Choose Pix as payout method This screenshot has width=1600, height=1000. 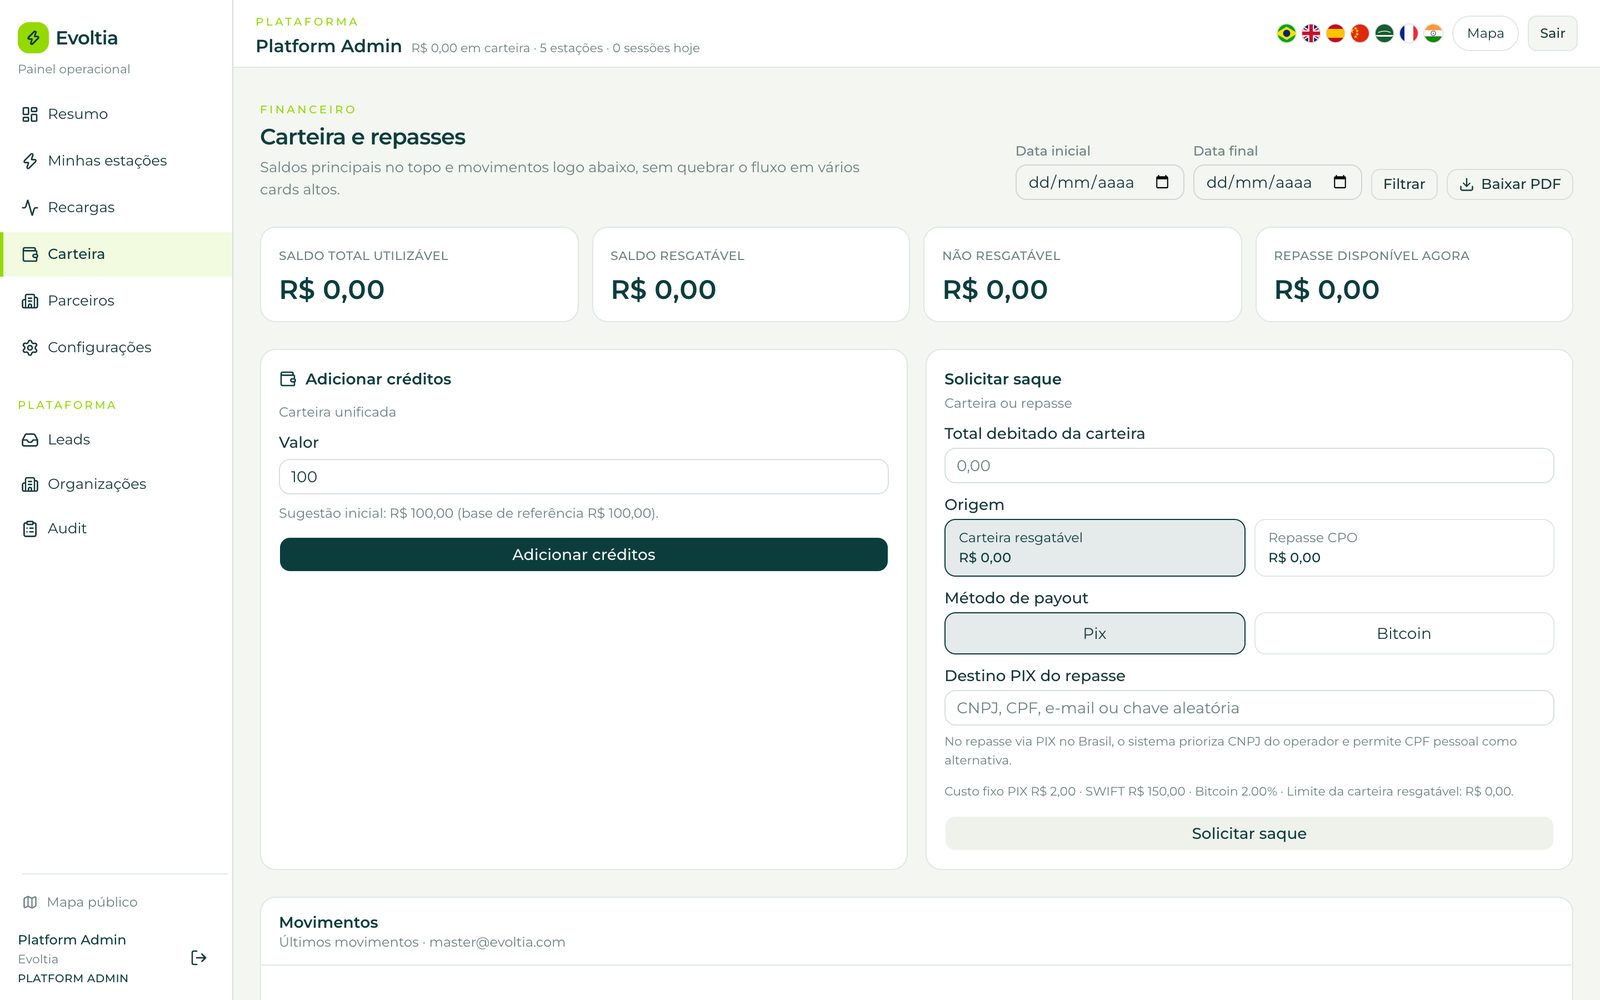(1095, 633)
